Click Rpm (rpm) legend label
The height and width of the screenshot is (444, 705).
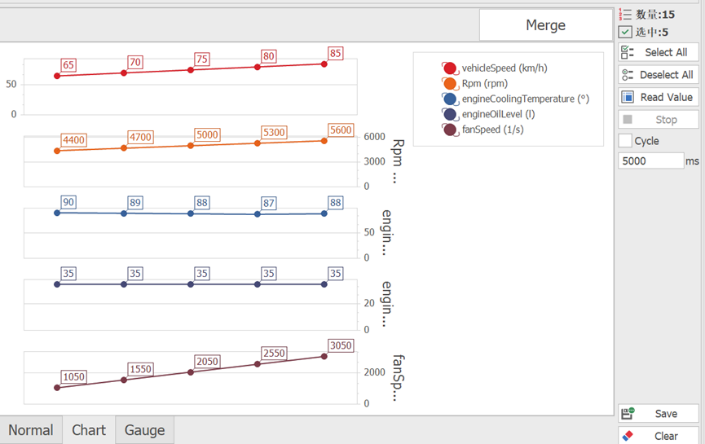coord(485,84)
